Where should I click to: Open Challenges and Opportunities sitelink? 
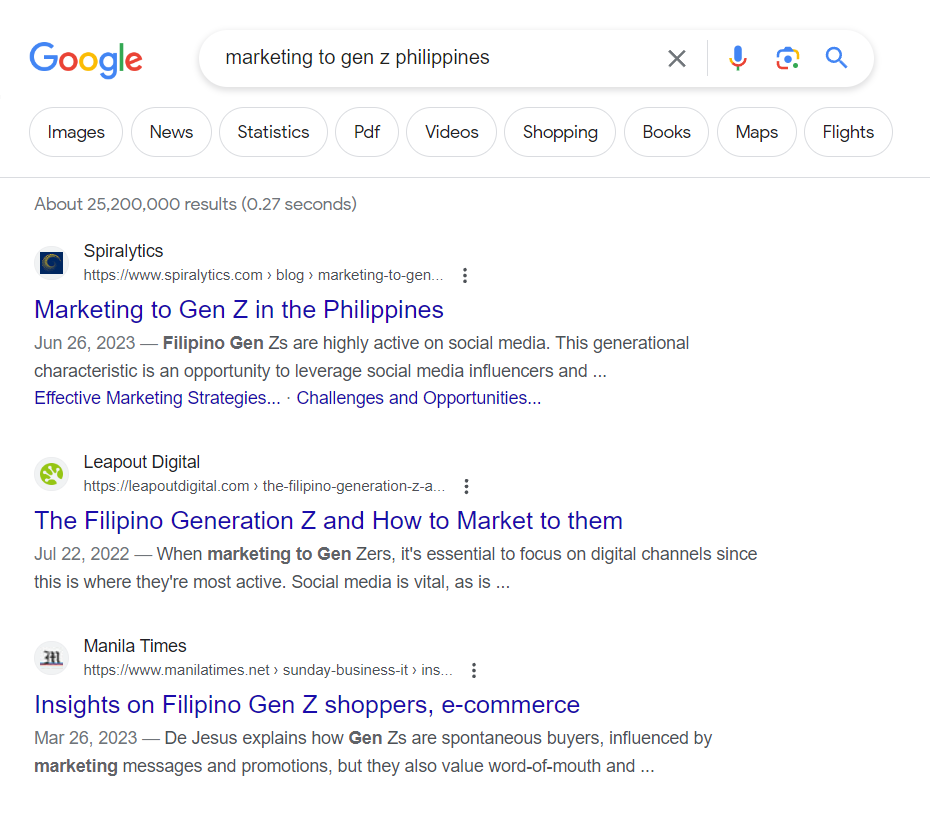[x=419, y=398]
